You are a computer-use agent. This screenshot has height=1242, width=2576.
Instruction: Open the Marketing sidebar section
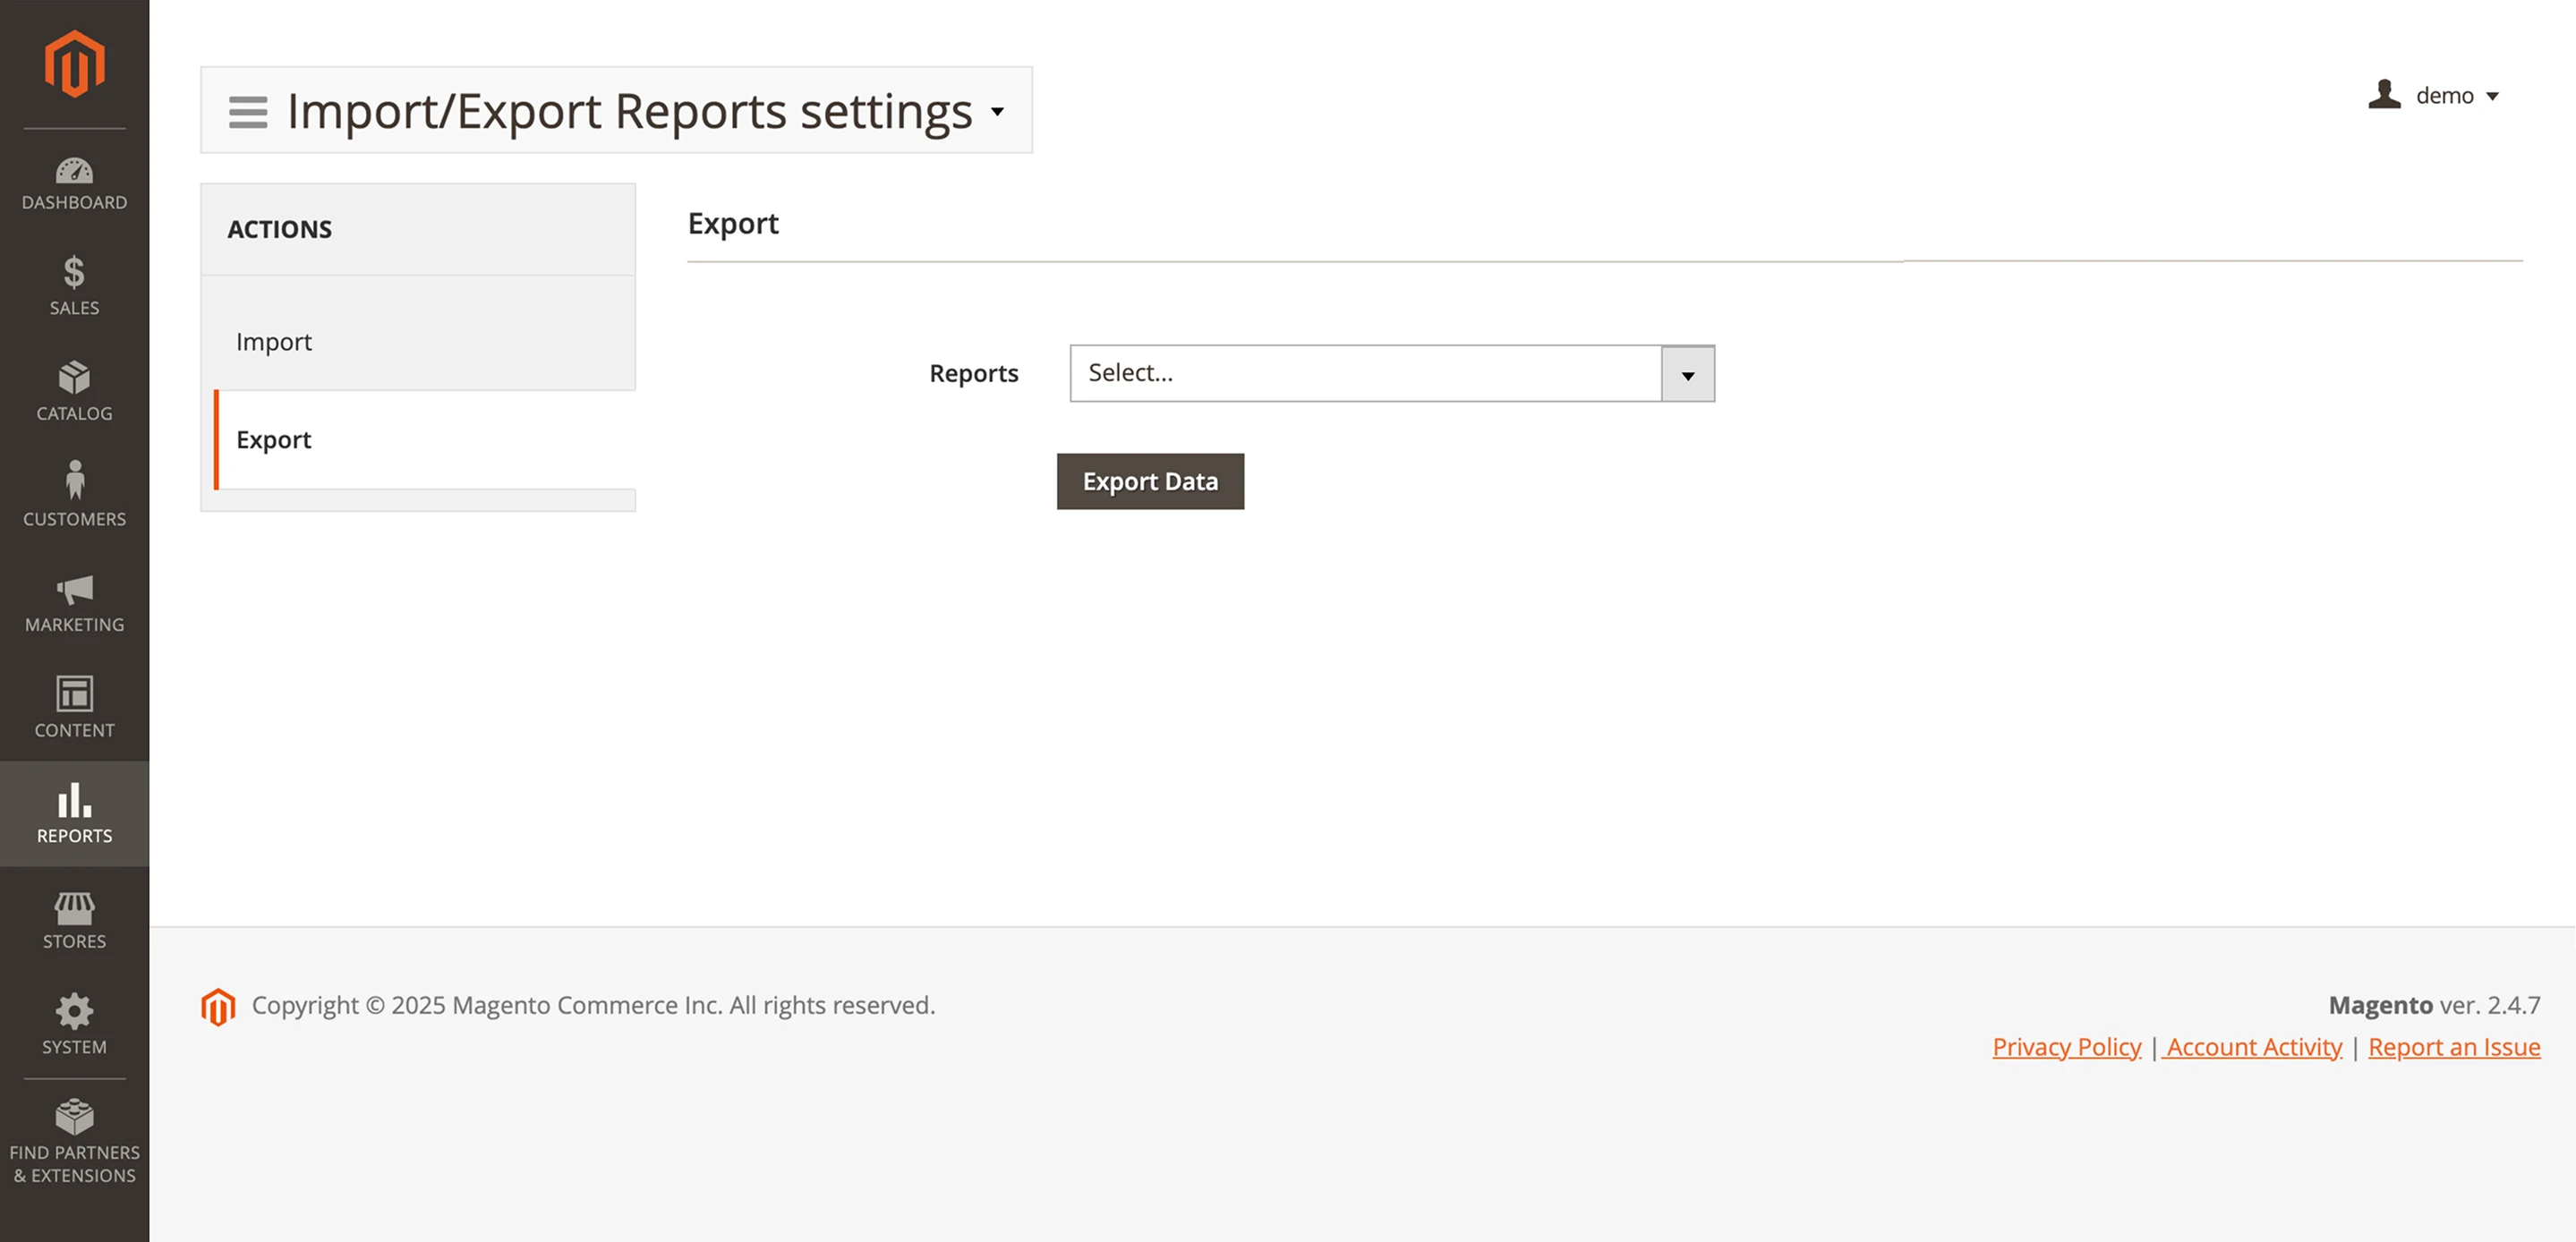[x=74, y=604]
